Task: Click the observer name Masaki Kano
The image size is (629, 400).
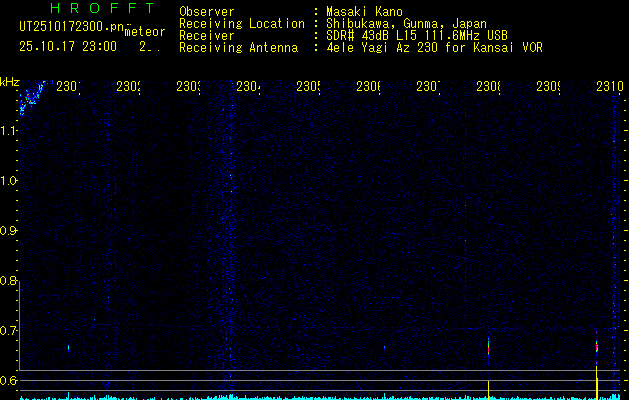Action: tap(364, 12)
